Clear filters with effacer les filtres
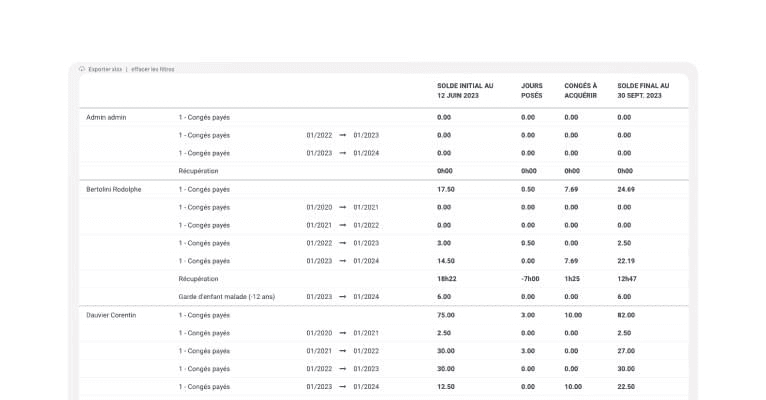This screenshot has width=766, height=400. pos(152,69)
